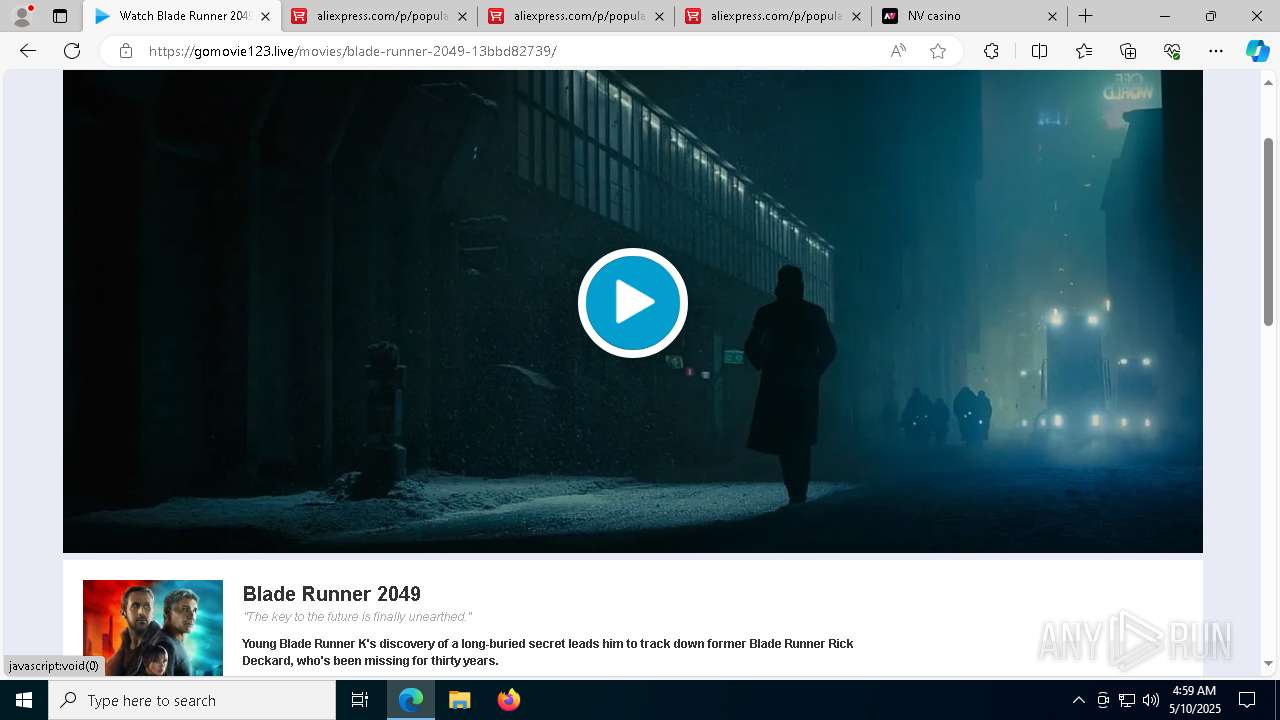This screenshot has height=720, width=1280.
Task: Close the first aliexpress.com tab
Action: [462, 16]
